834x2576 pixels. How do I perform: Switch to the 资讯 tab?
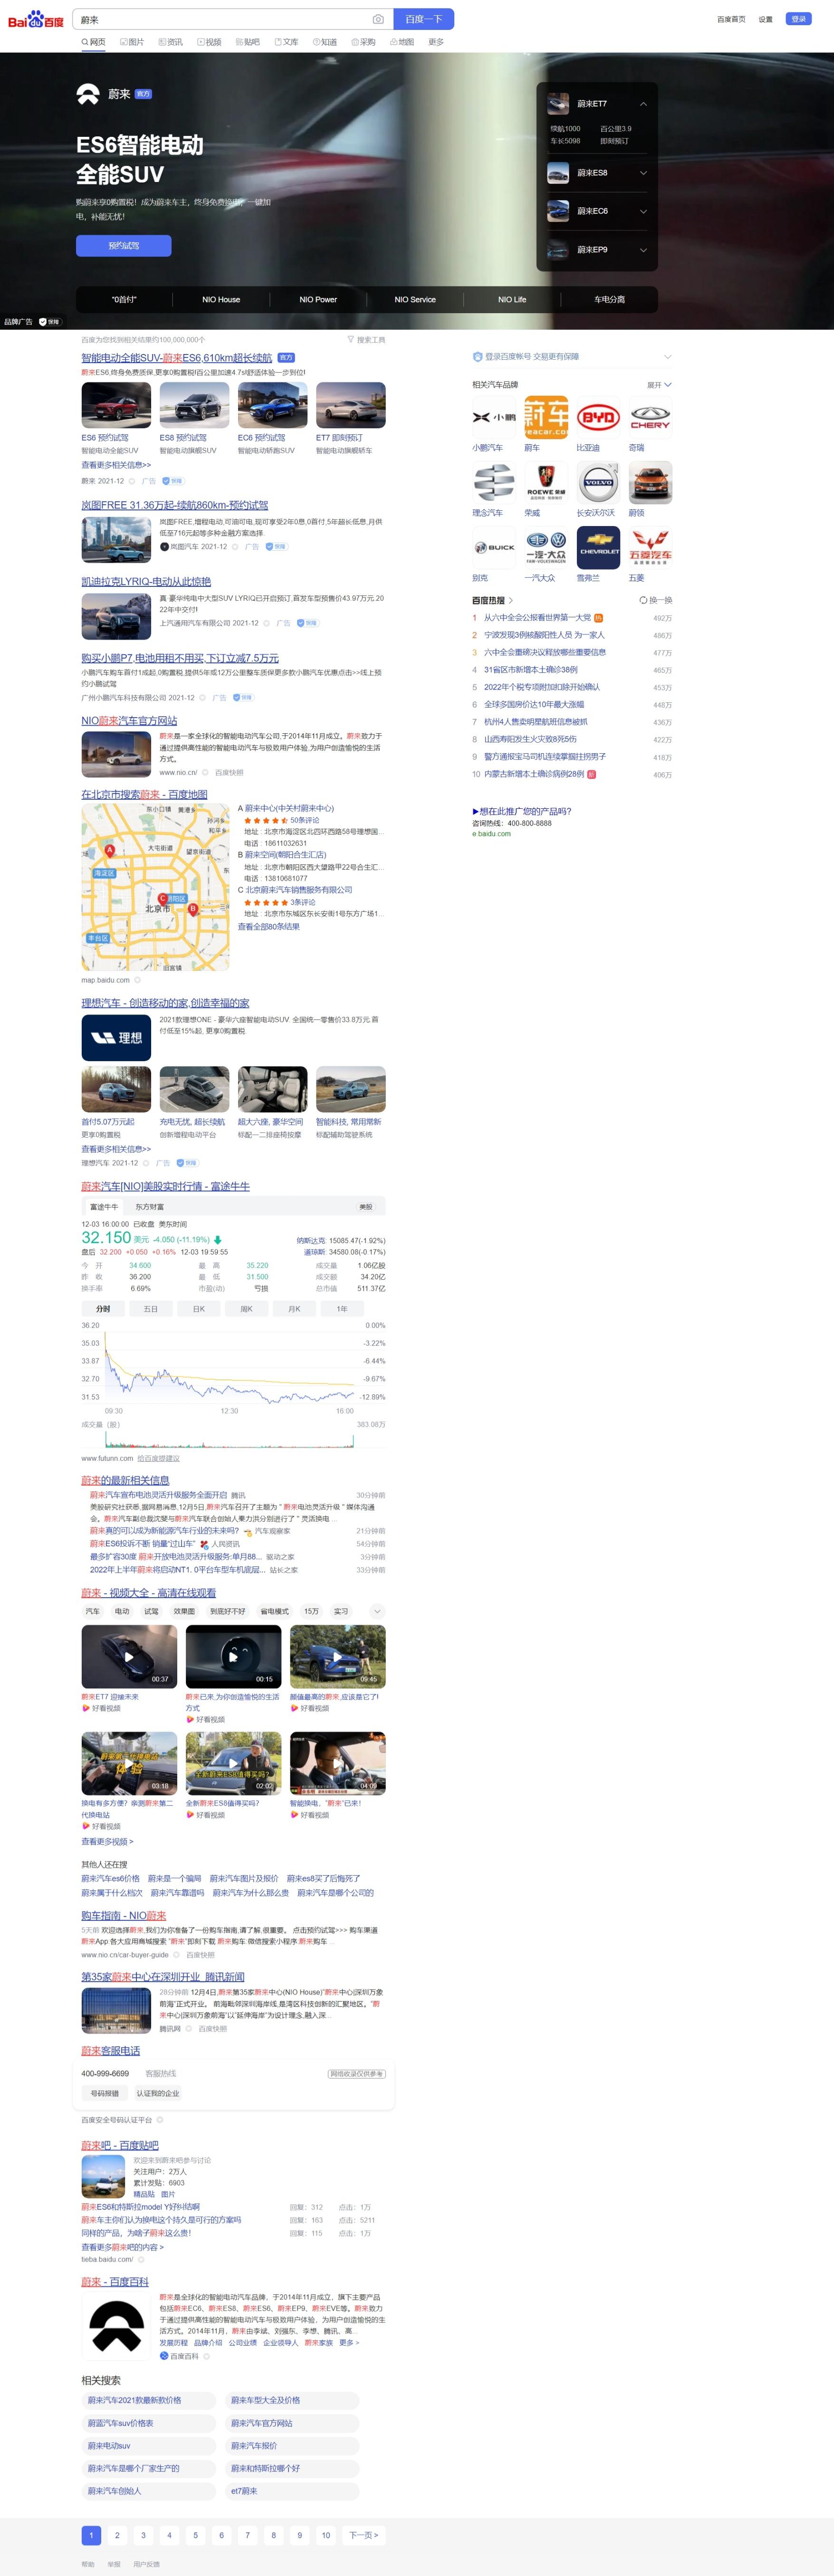coord(170,42)
